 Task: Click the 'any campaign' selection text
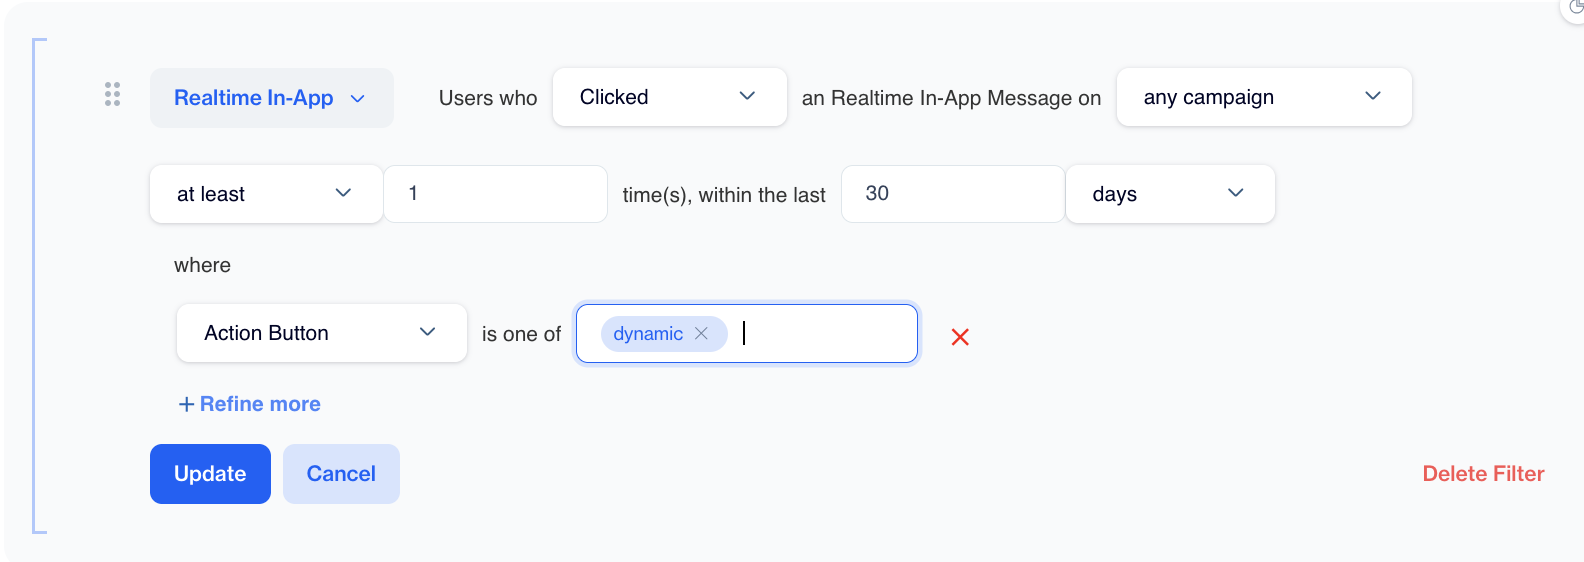[x=1208, y=97]
